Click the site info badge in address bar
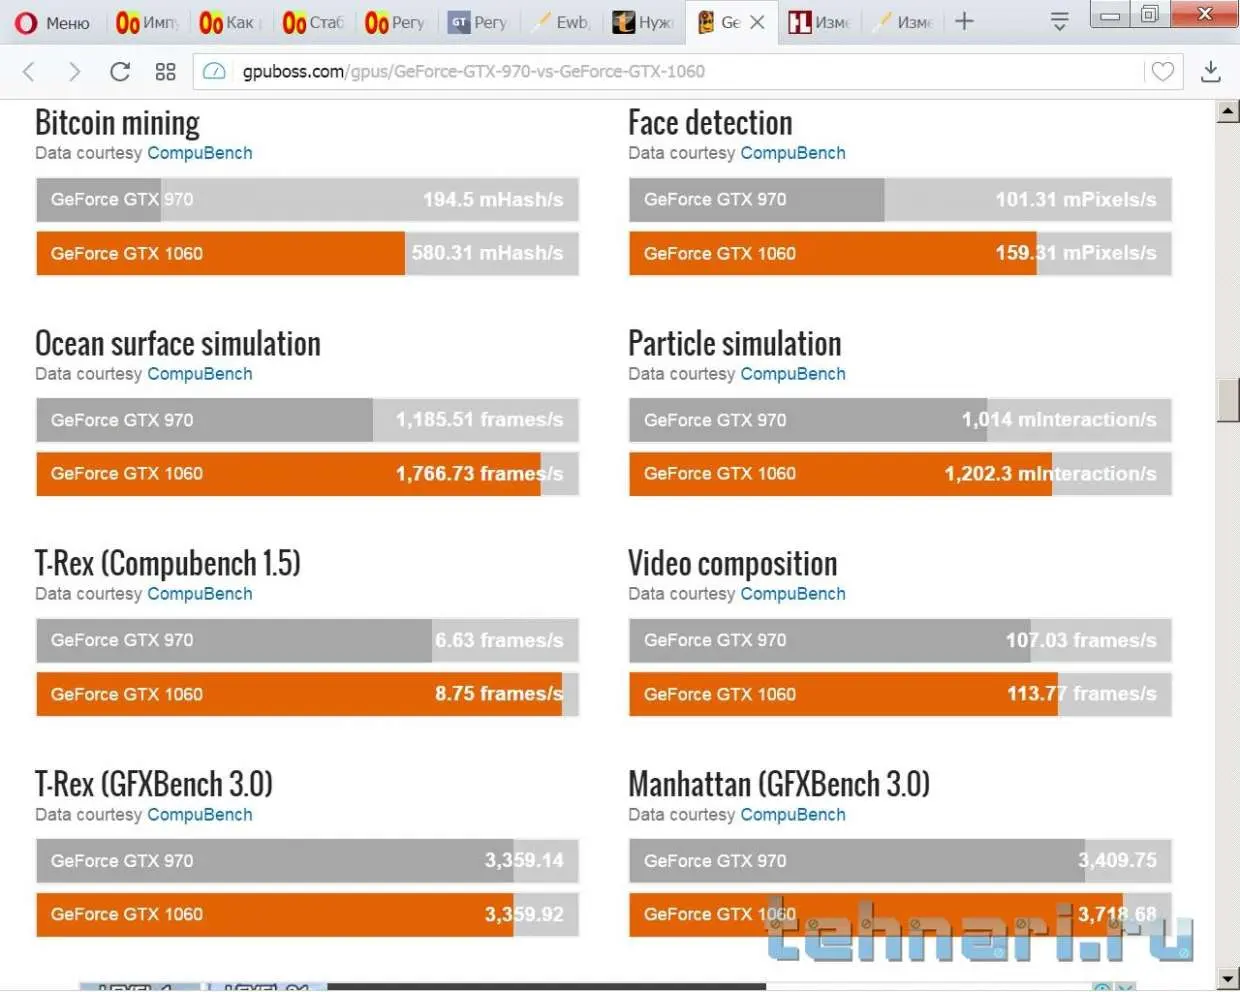 [214, 71]
